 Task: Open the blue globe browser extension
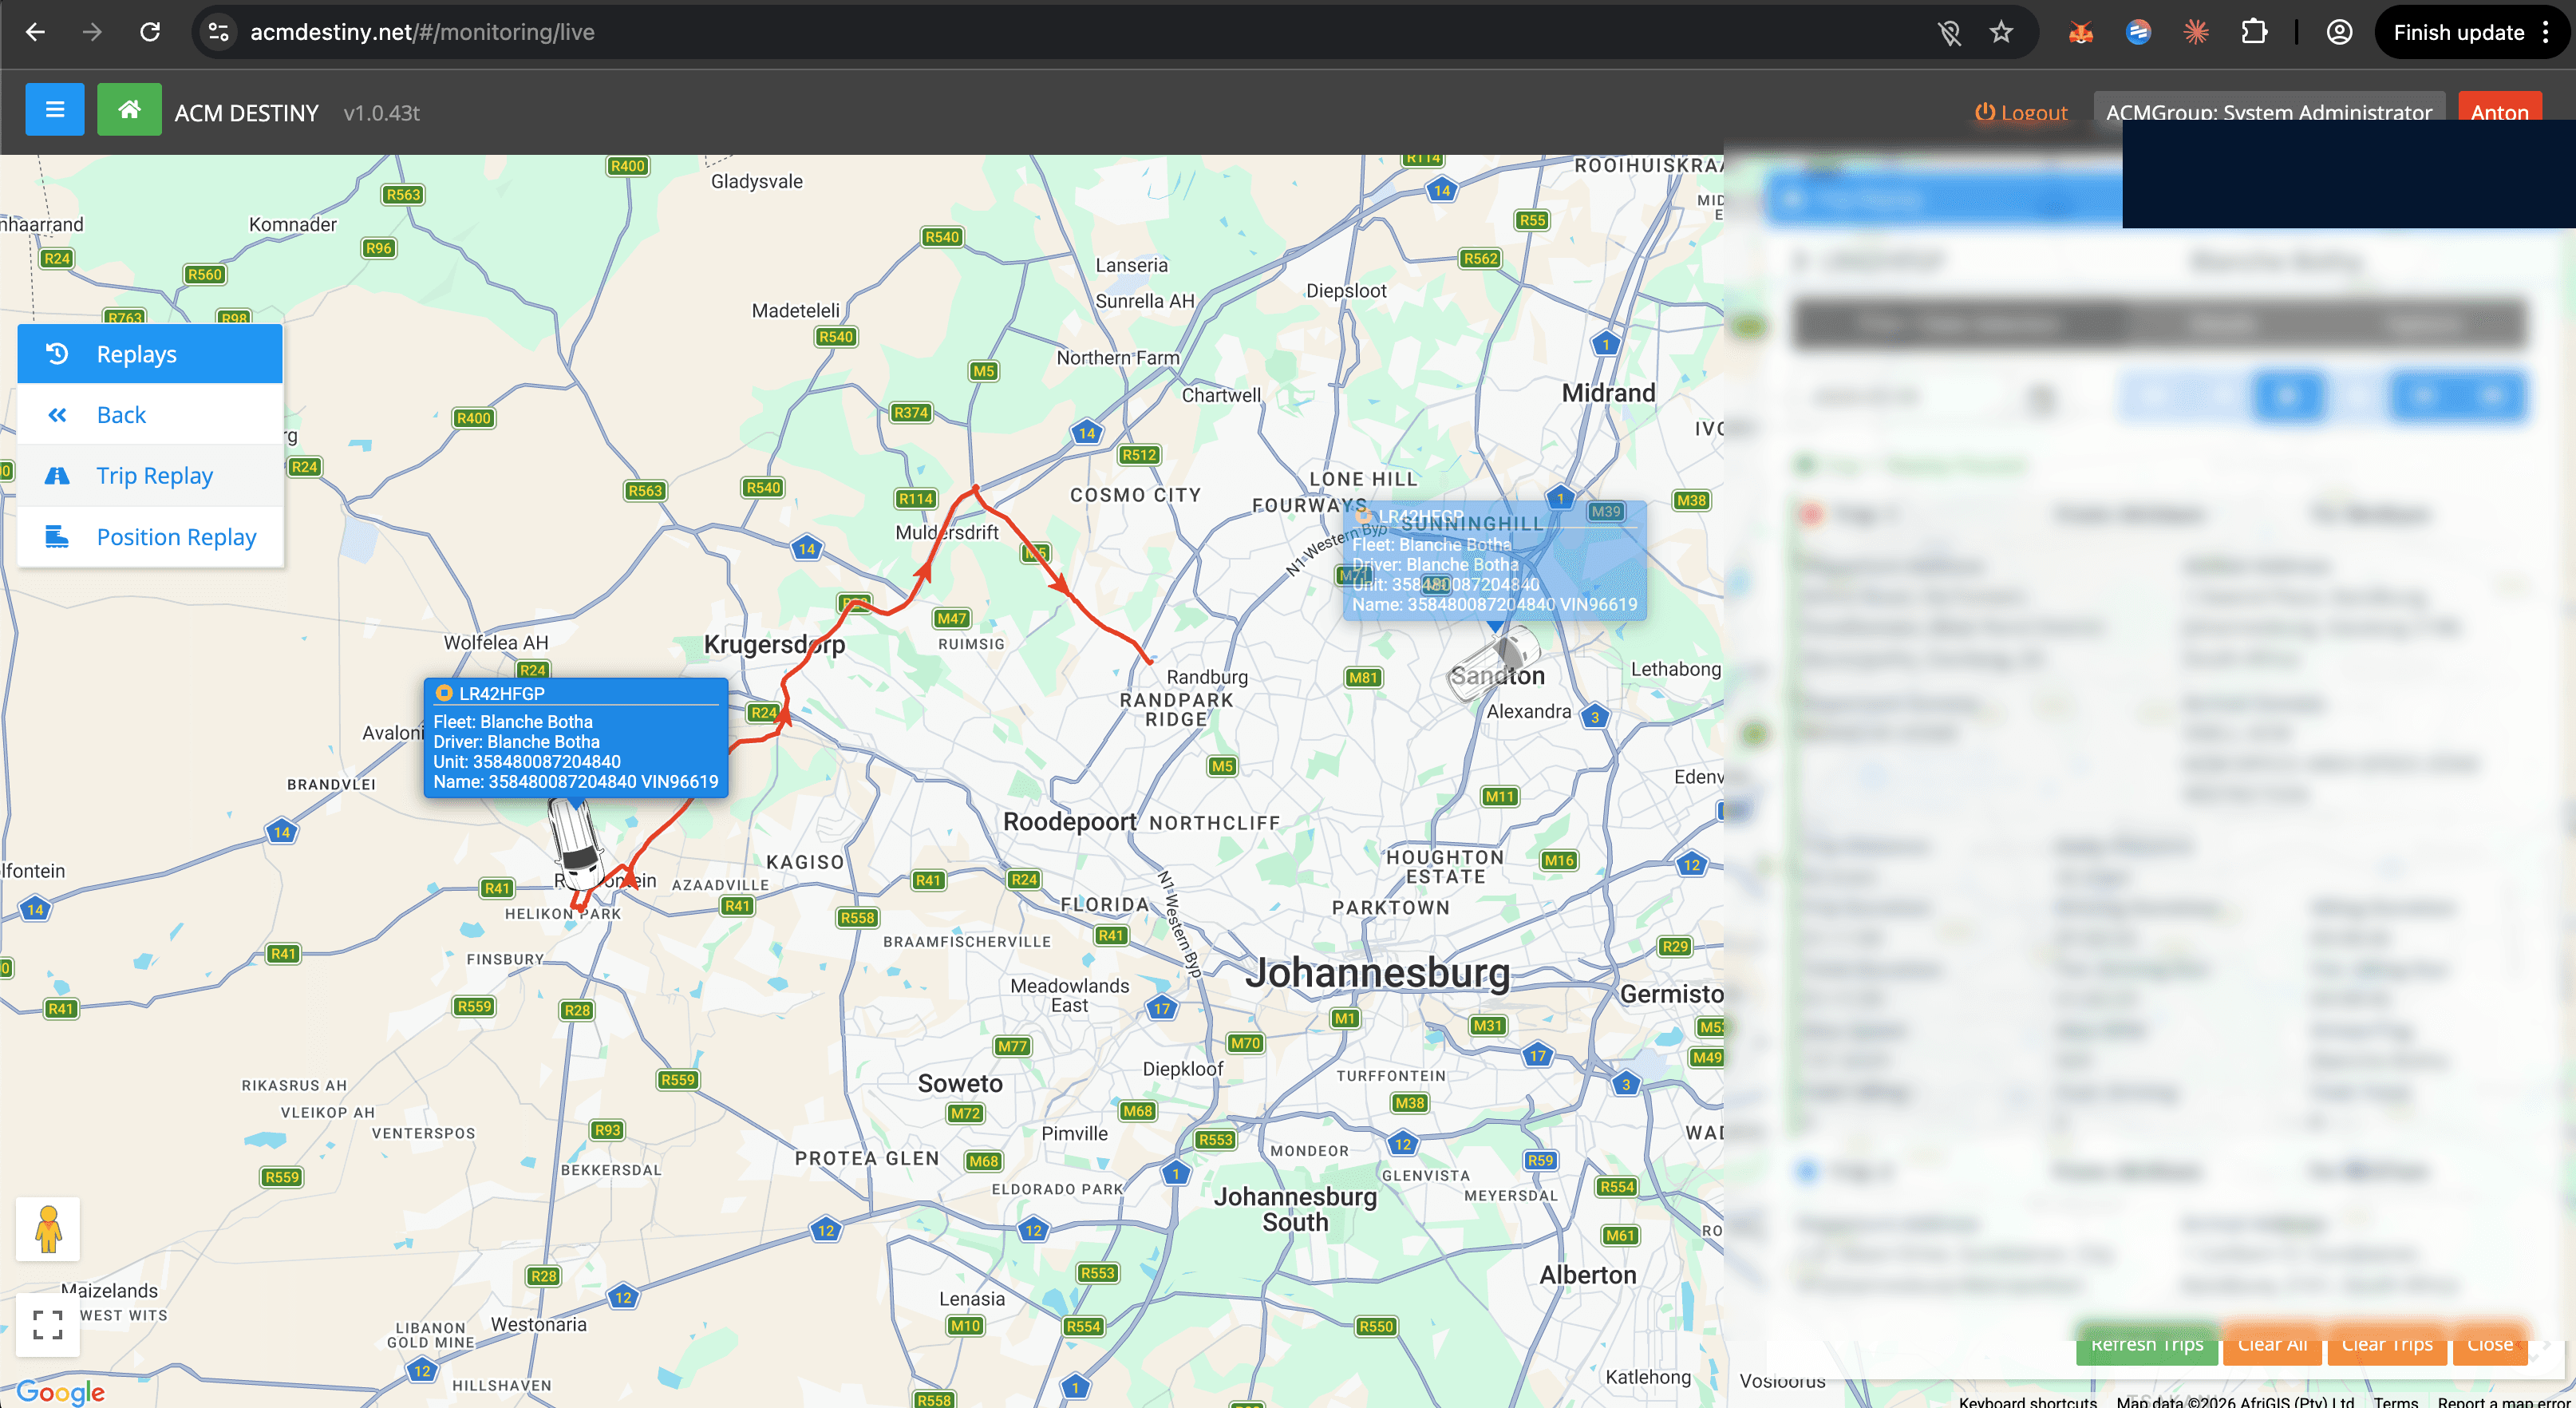(x=2139, y=33)
